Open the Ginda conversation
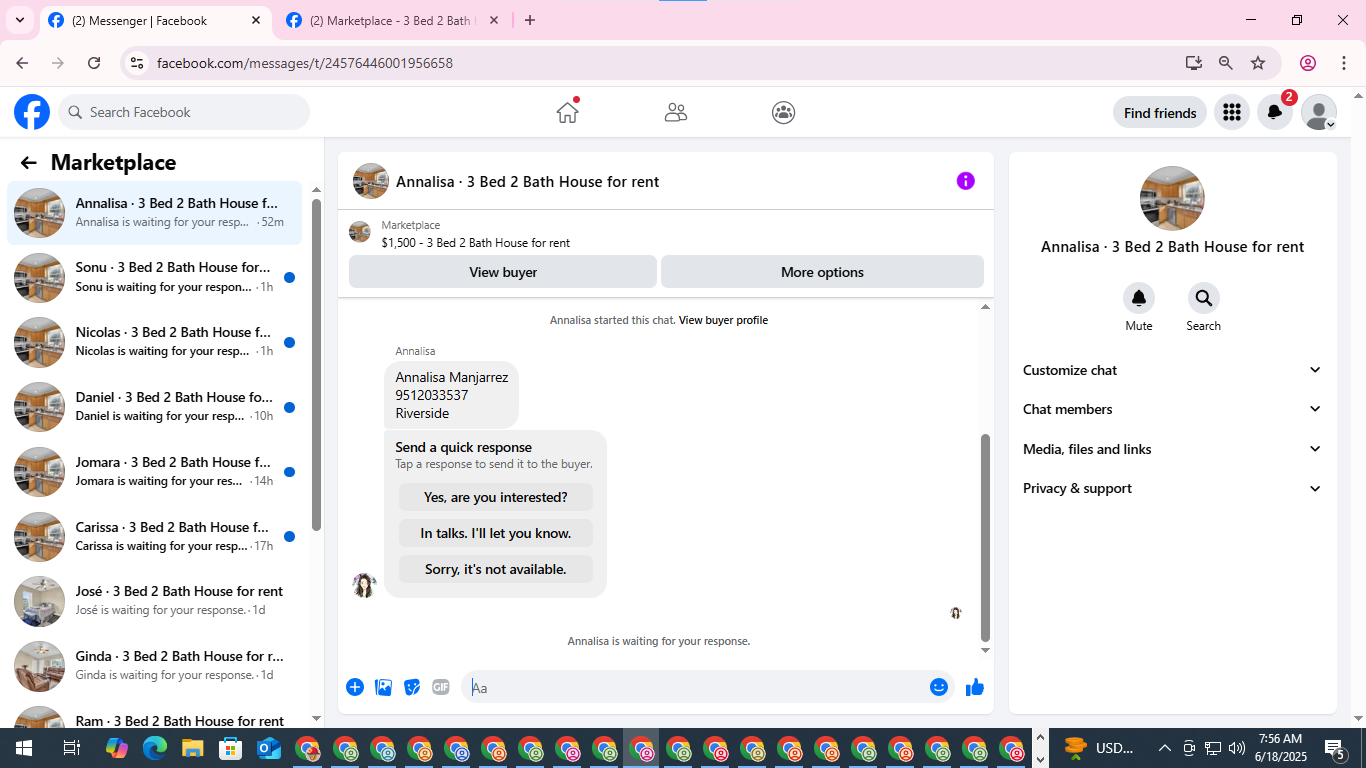Screen dimensions: 1366x768 [154, 666]
